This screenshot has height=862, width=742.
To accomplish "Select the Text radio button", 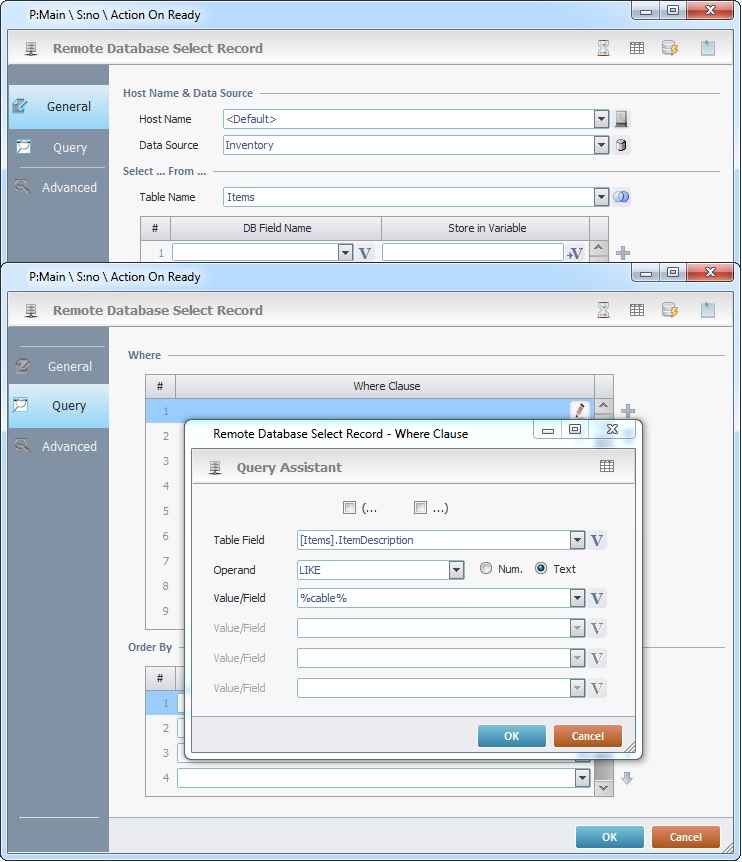I will pyautogui.click(x=542, y=569).
